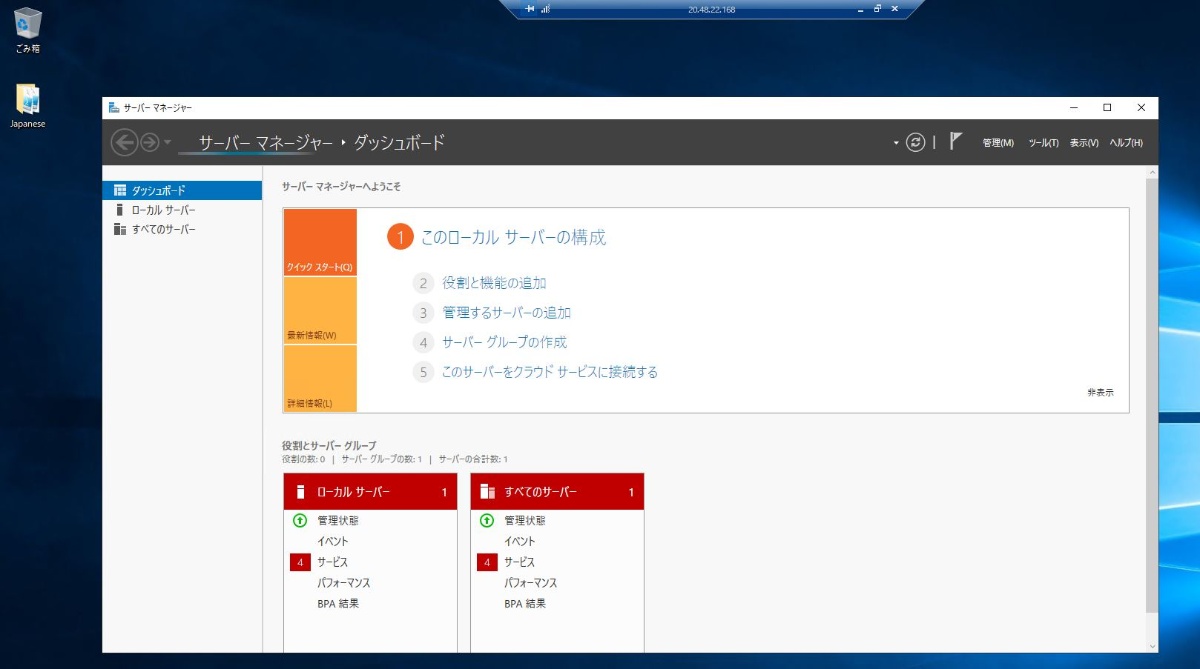Viewport: 1200px width, 669px height.
Task: Click the step 4 circle icon
Action: tap(423, 342)
